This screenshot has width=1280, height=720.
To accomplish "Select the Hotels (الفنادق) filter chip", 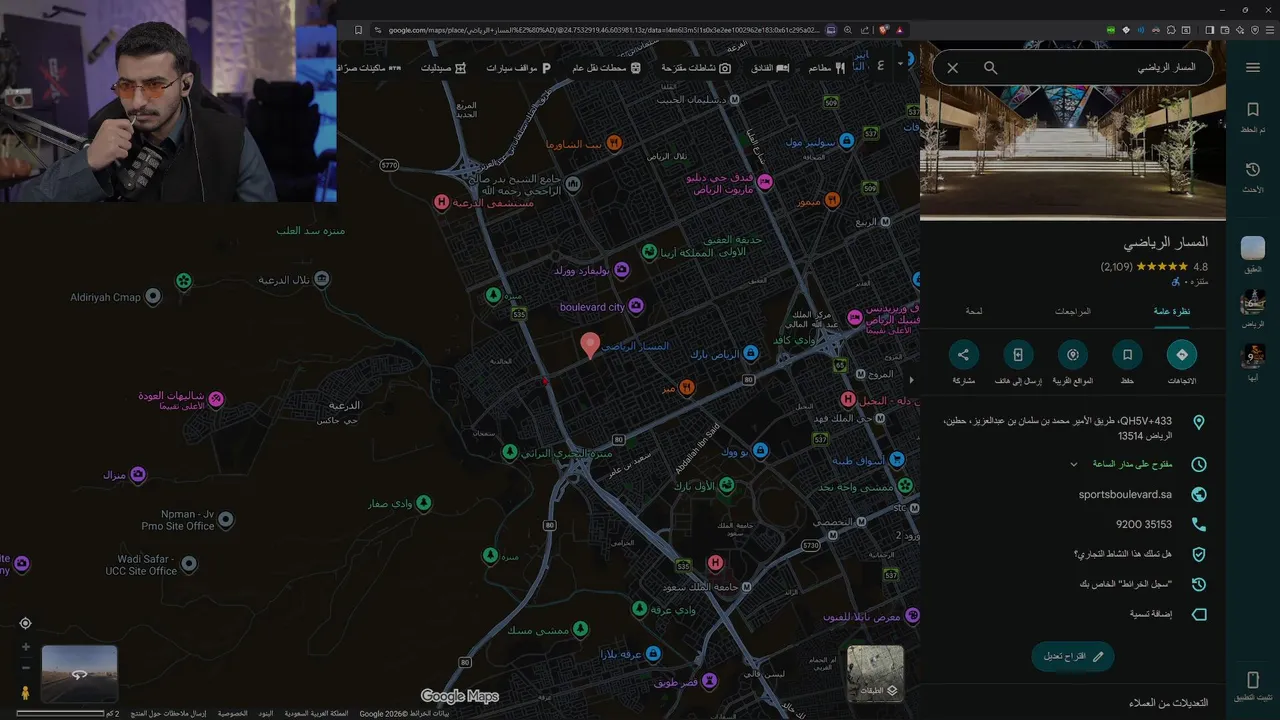I will pyautogui.click(x=768, y=67).
